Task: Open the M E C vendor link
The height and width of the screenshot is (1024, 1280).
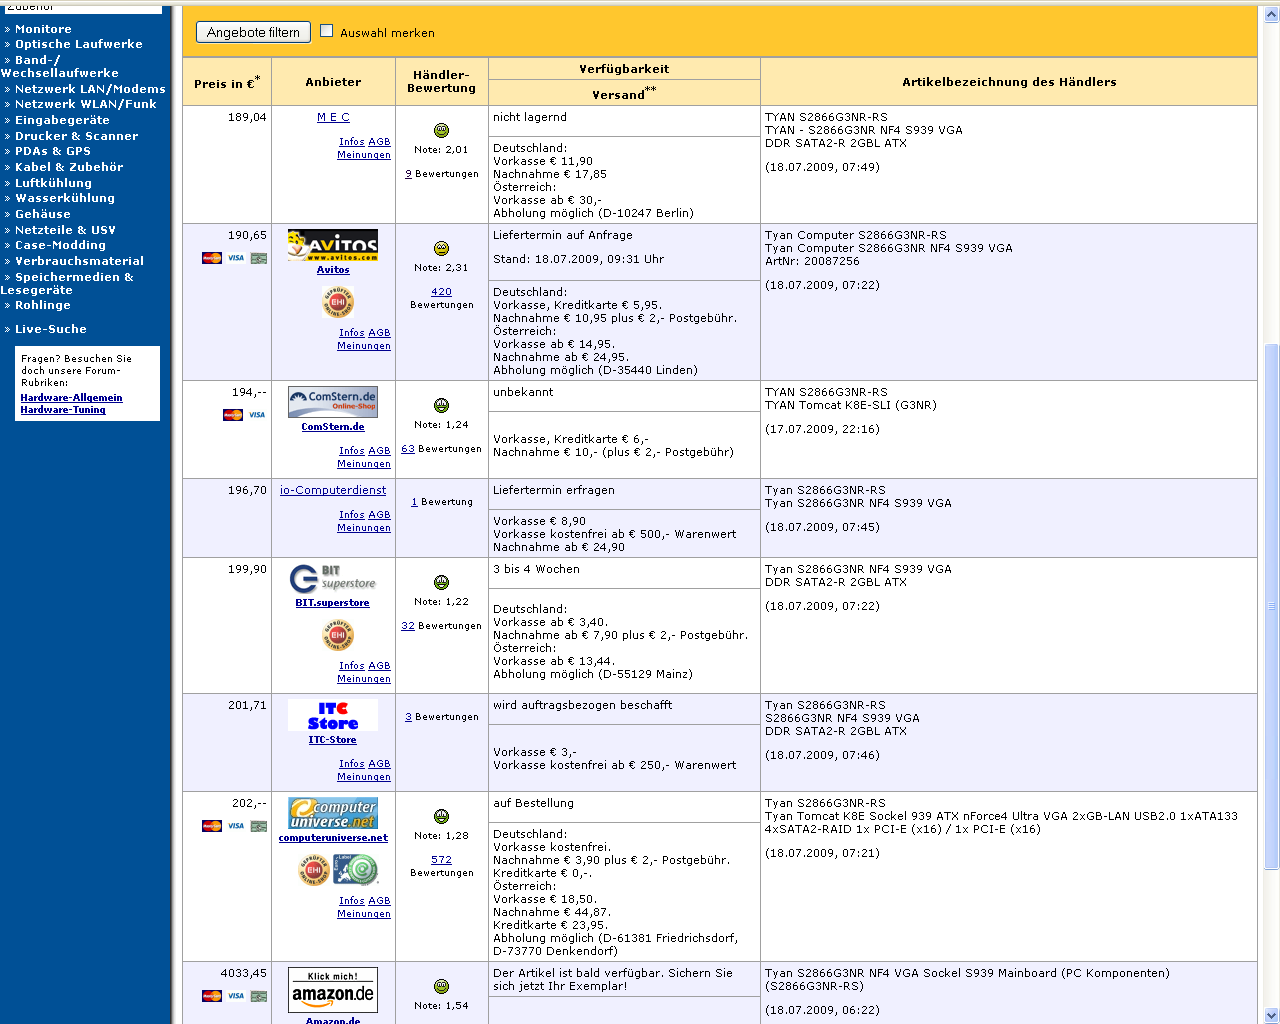Action: pos(333,117)
